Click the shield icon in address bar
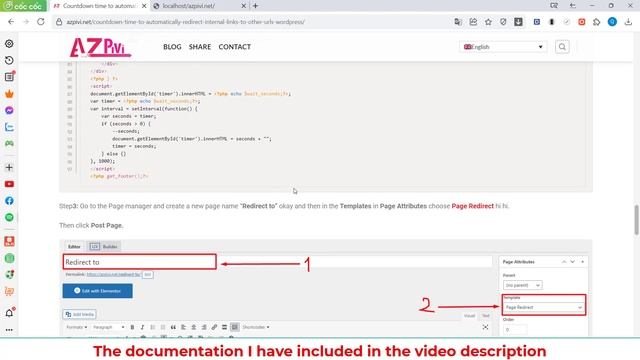This screenshot has height=360, width=640. coord(503,22)
